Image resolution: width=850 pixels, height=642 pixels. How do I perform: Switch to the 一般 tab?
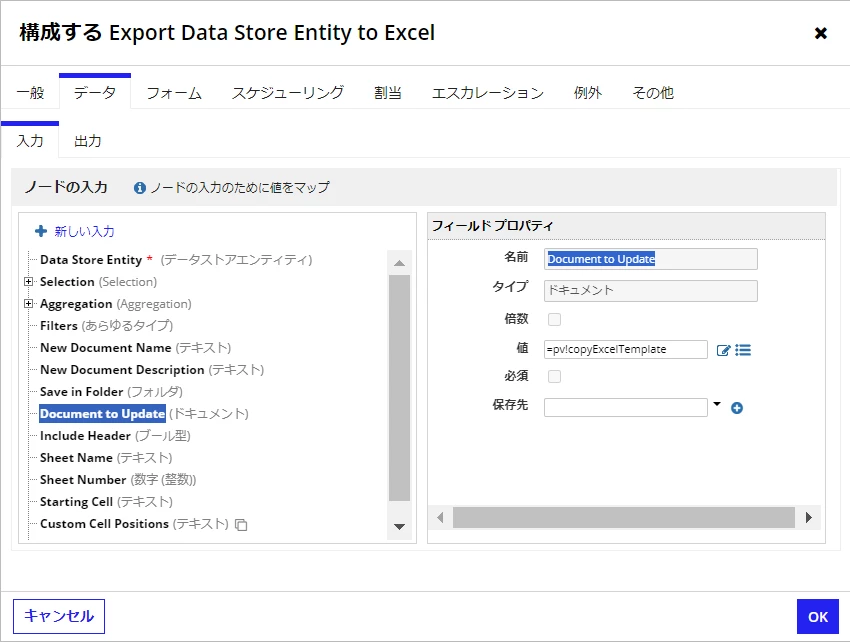tap(30, 93)
